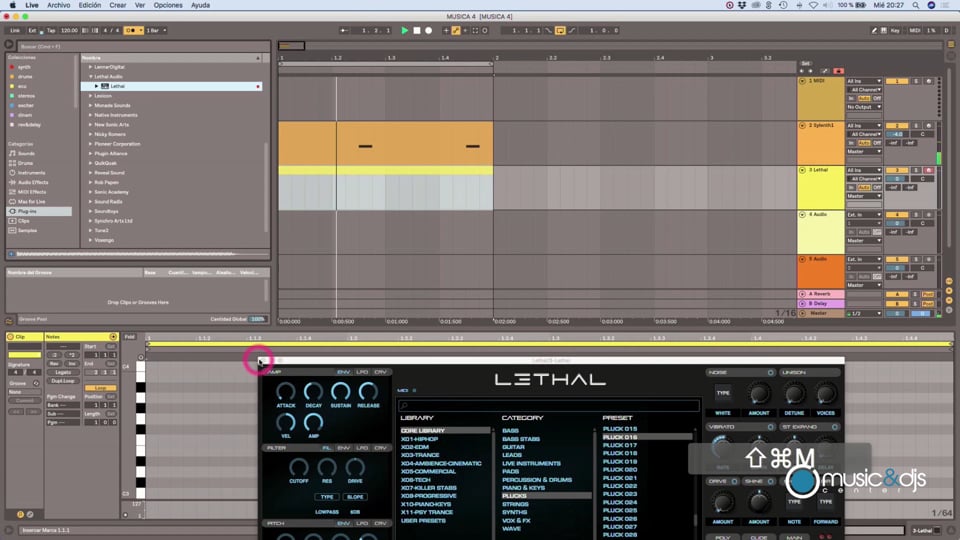Image resolution: width=960 pixels, height=540 pixels.
Task: Switch amp section to LFO tab
Action: [x=362, y=372]
